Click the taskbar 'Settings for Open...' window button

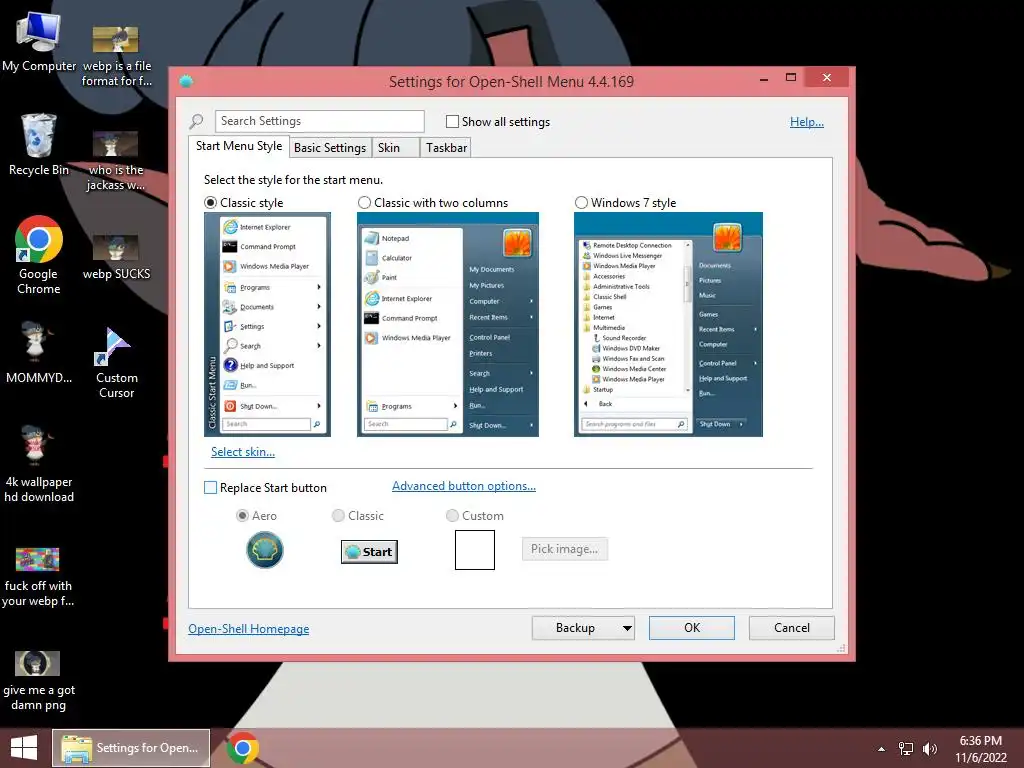(x=131, y=748)
